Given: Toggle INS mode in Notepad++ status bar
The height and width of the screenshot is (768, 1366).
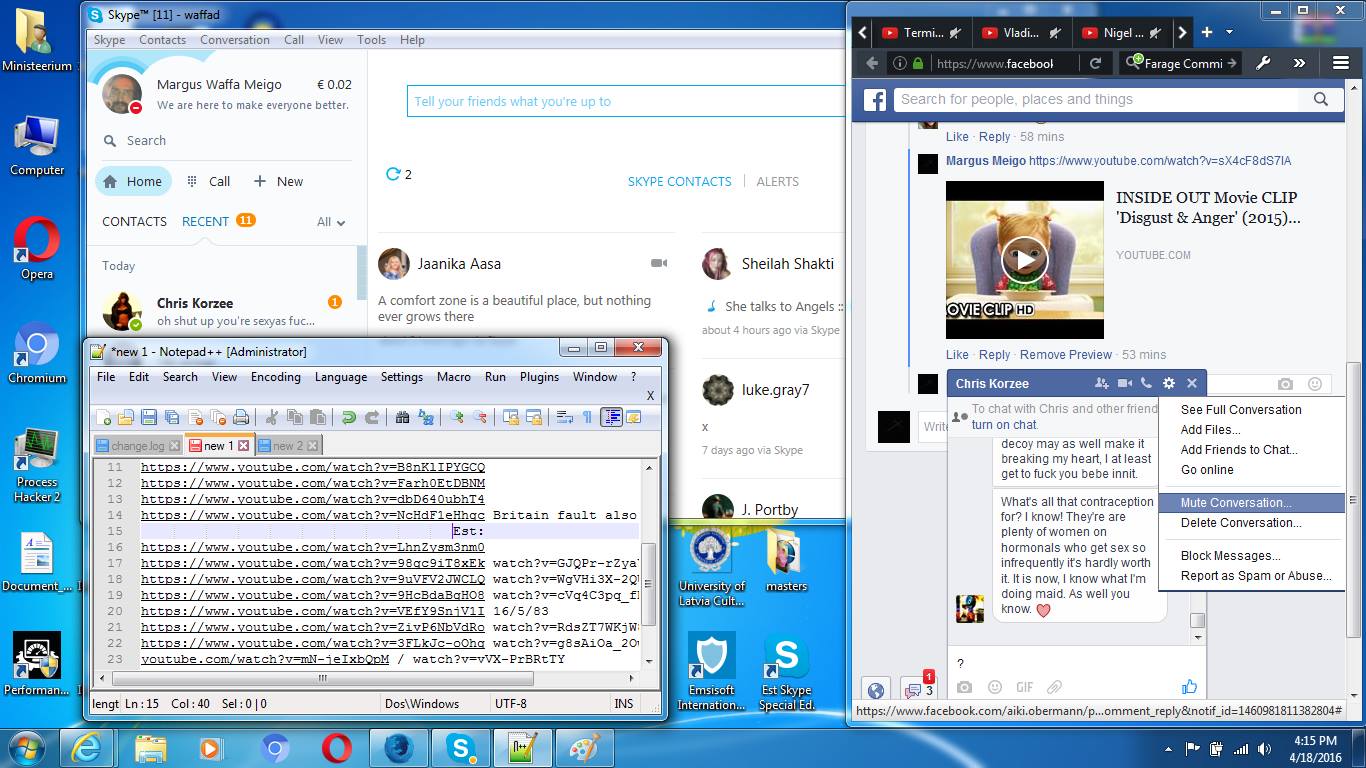Looking at the screenshot, I should pos(624,704).
